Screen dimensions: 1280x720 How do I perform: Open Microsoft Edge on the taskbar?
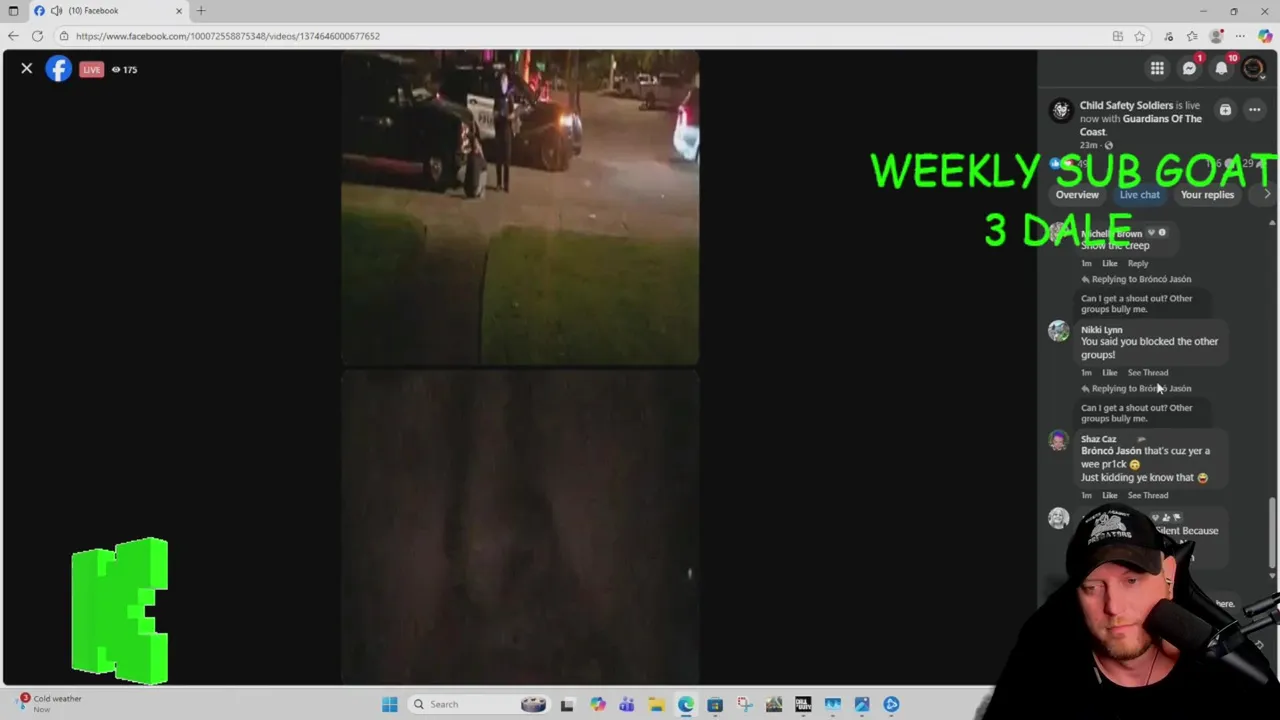tap(686, 704)
